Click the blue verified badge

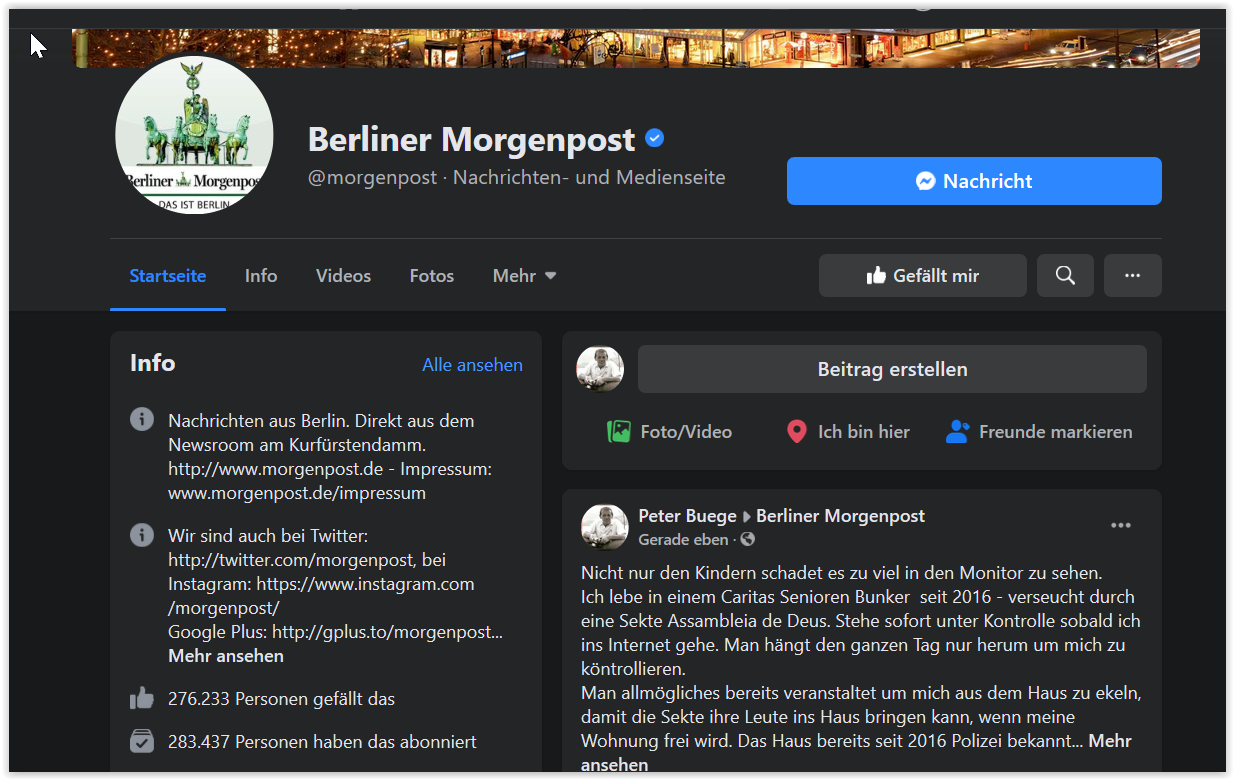click(655, 139)
